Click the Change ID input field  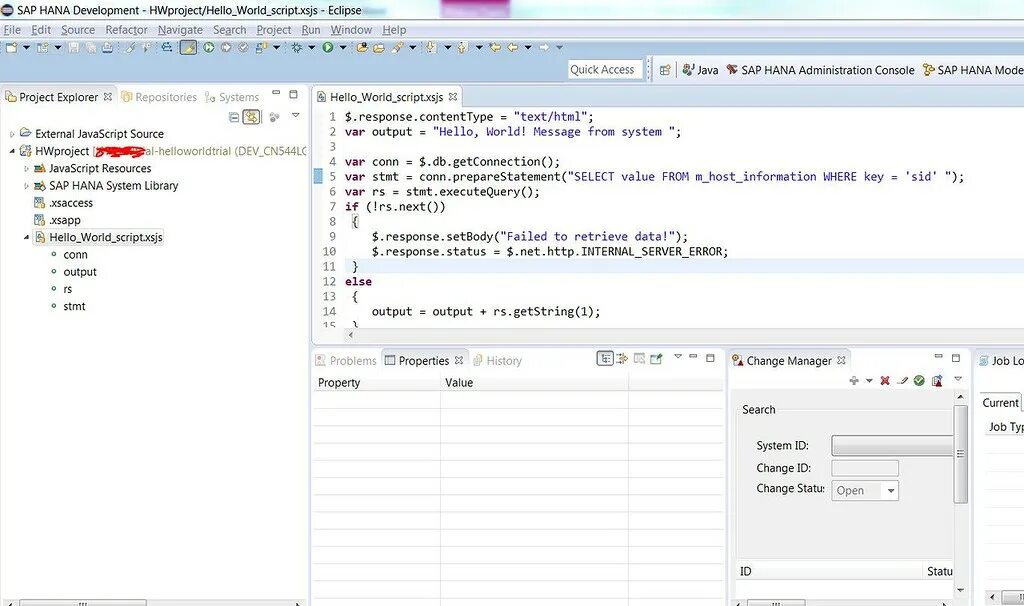(x=865, y=468)
